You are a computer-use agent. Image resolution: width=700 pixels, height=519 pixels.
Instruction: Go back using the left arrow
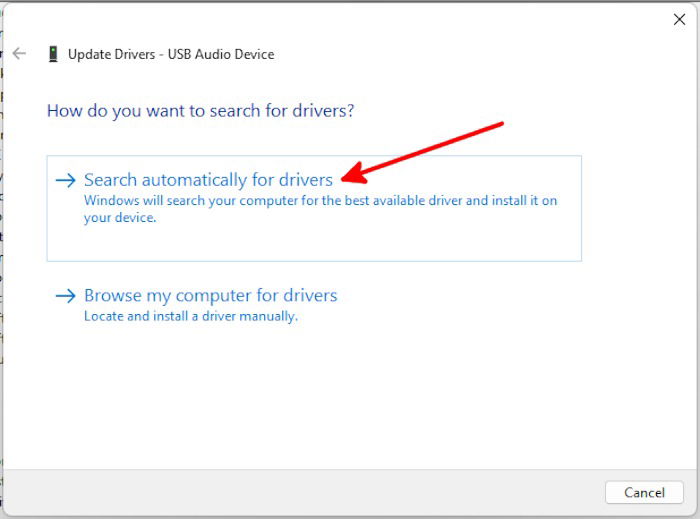click(x=19, y=54)
